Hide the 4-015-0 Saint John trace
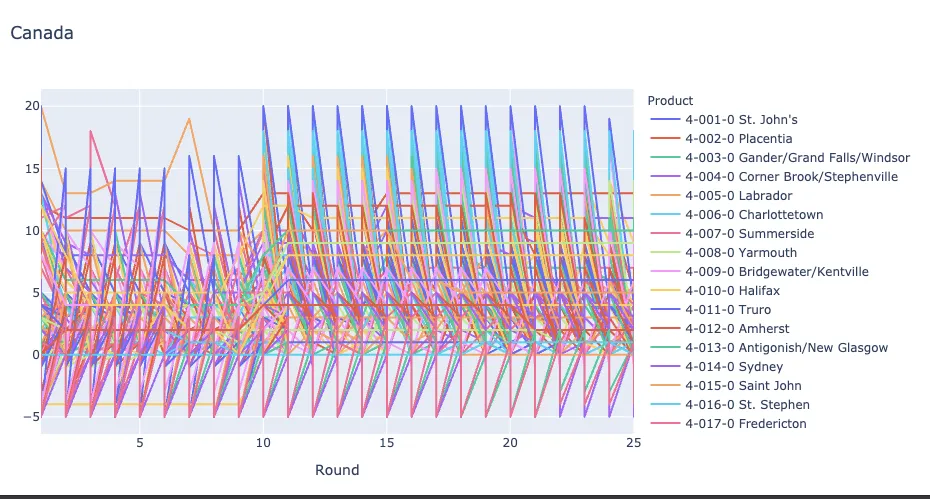Viewport: 930px width, 499px height. pyautogui.click(x=726, y=386)
